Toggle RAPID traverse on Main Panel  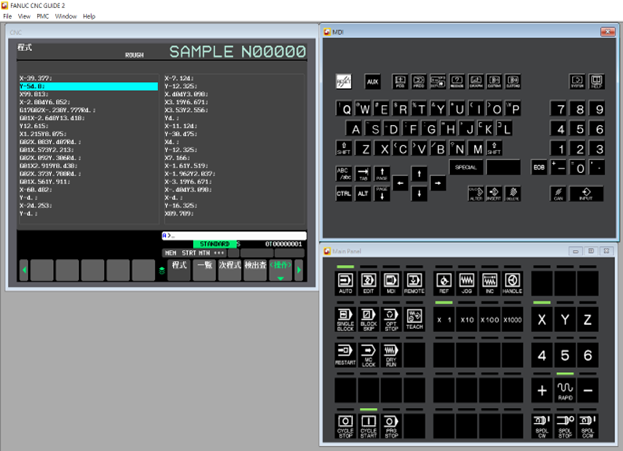[x=565, y=391]
